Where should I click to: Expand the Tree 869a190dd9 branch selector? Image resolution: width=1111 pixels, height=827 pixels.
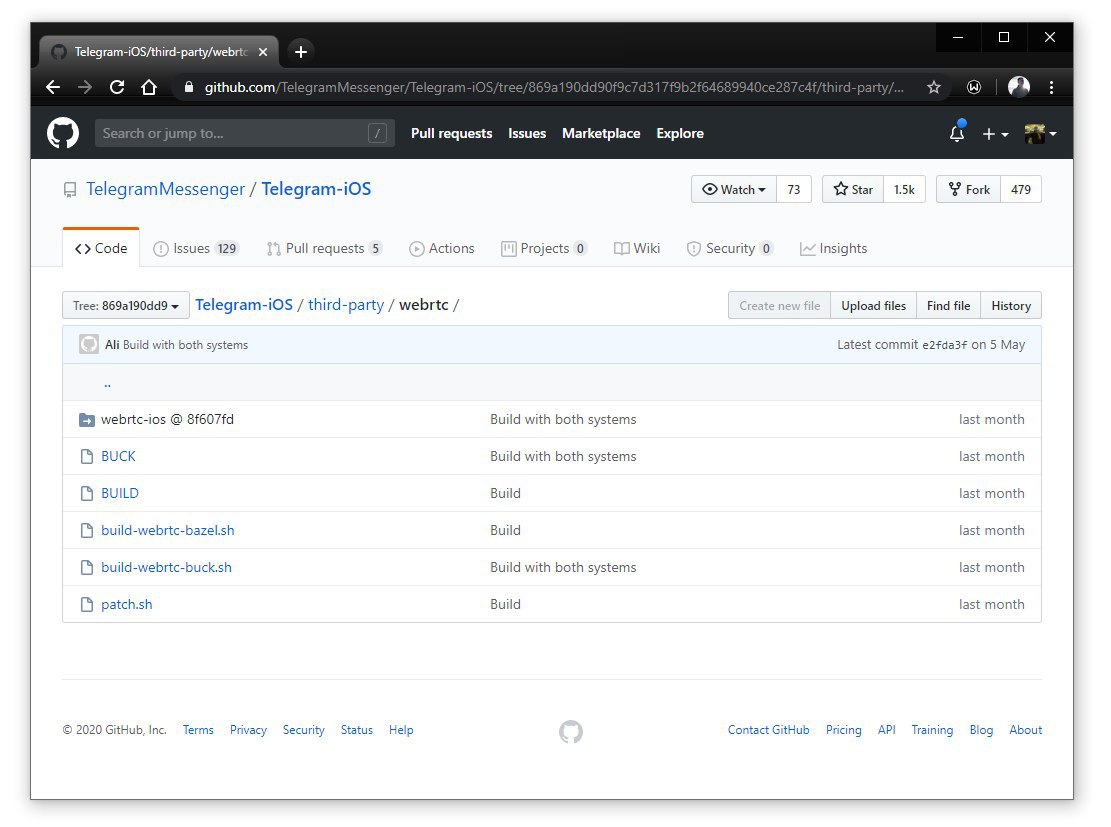tap(126, 306)
